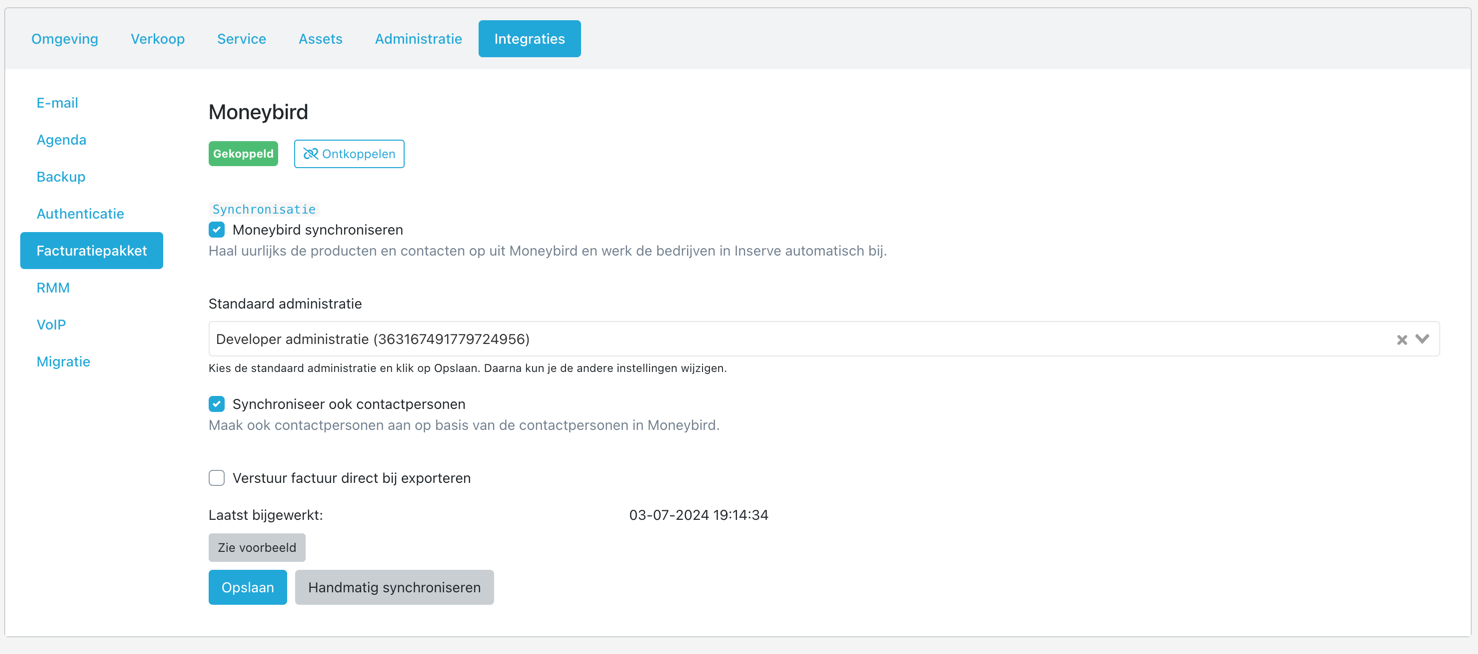Click the Integraties tab
1478x654 pixels.
pyautogui.click(x=530, y=39)
